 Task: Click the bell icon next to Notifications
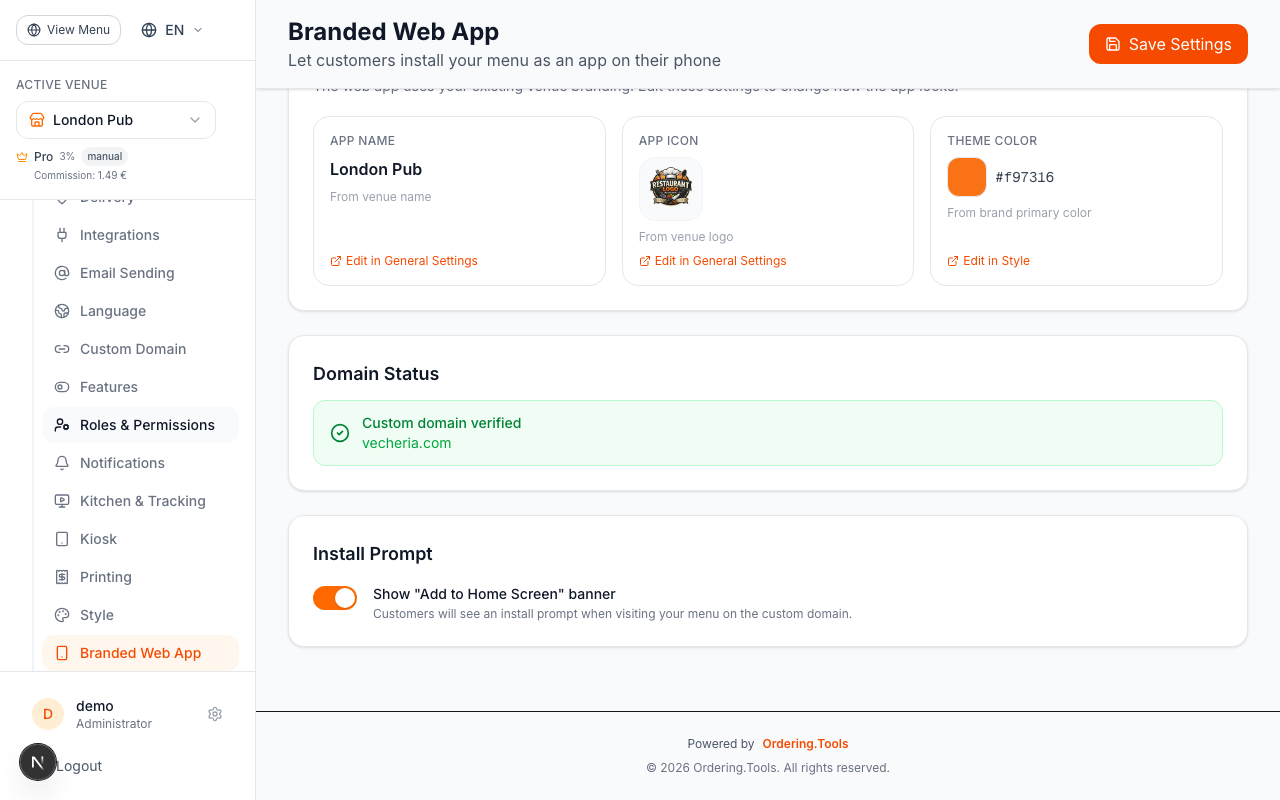point(62,463)
